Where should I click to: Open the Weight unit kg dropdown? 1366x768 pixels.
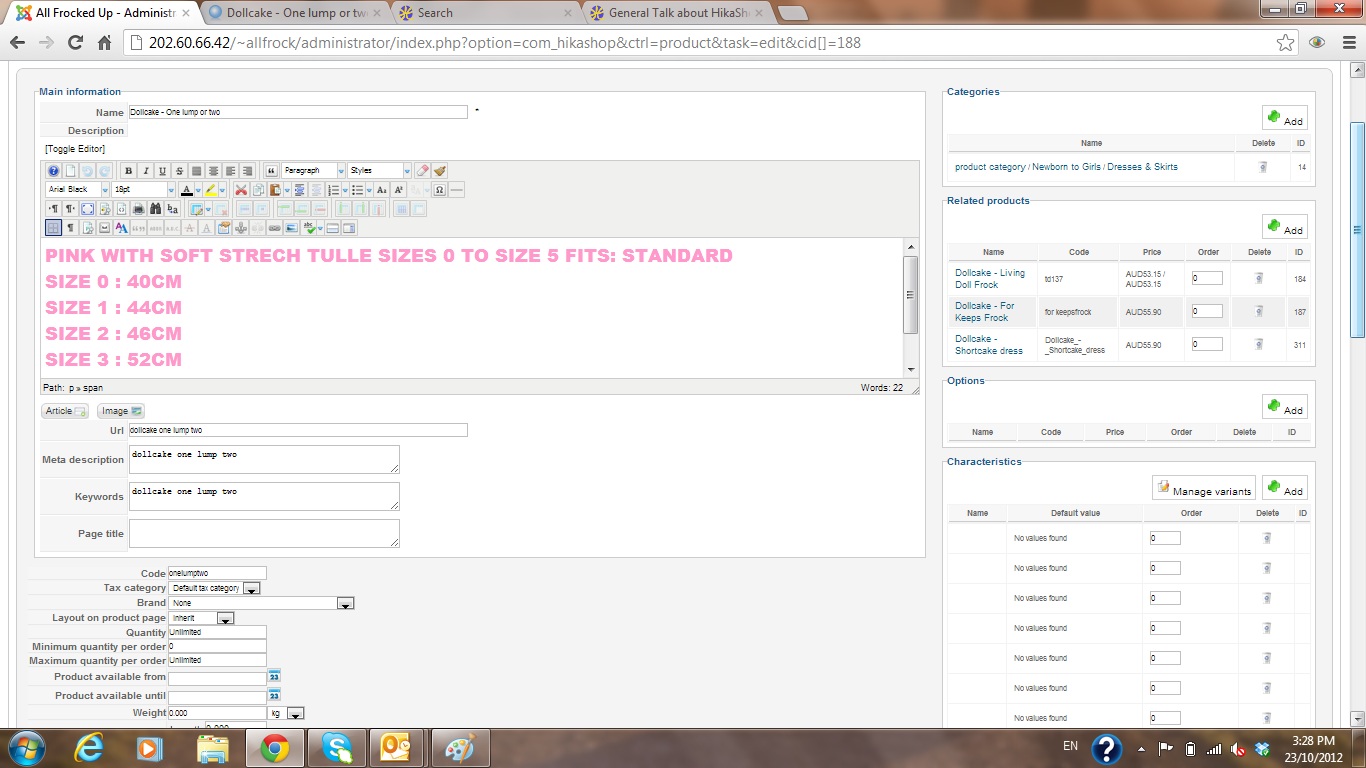click(x=286, y=713)
